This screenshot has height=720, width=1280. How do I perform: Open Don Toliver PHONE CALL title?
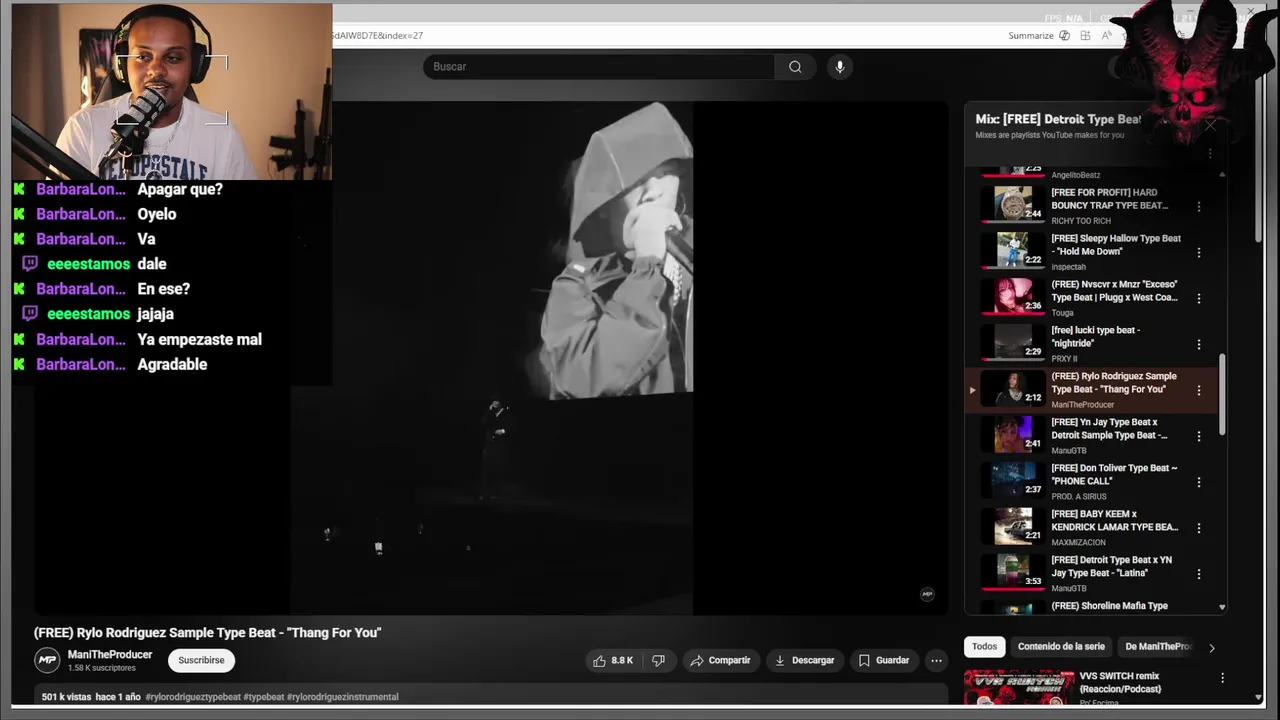pyautogui.click(x=1114, y=475)
